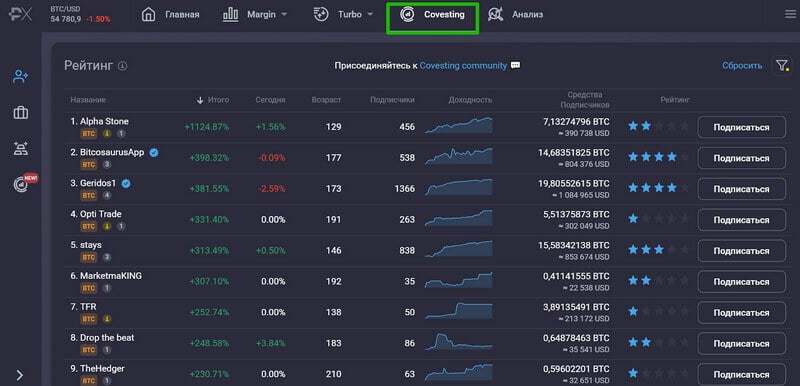The image size is (800, 386).
Task: Open the Margin dropdown menu
Action: 255,15
